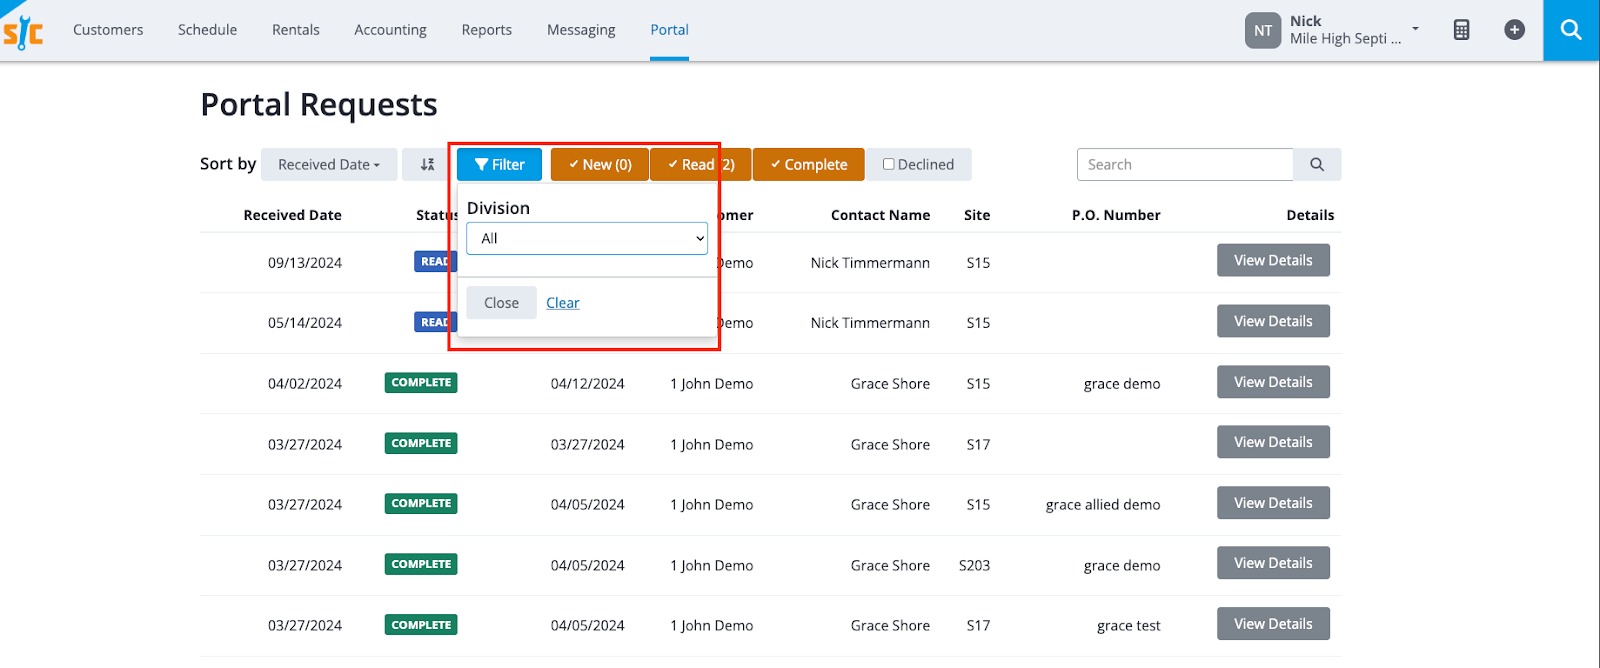
Task: Click the 09/13/2024 received date
Action: pyautogui.click(x=305, y=263)
